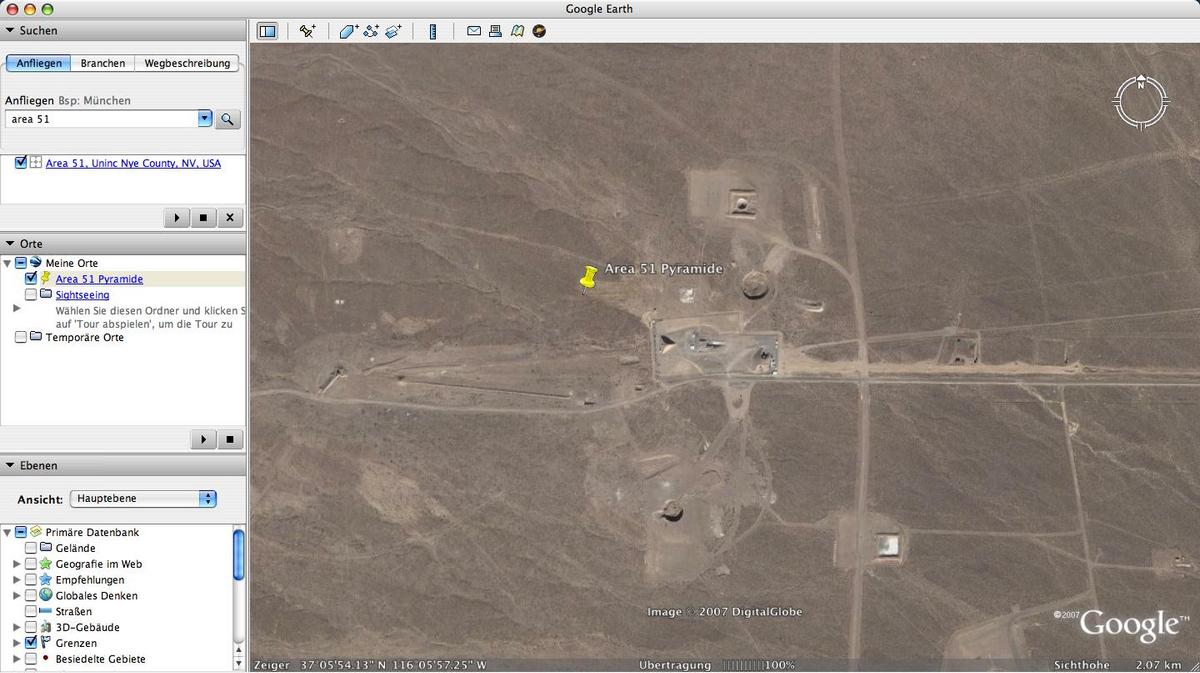Click the Übertragung streaming progress bar
This screenshot has height=673, width=1200.
744,665
